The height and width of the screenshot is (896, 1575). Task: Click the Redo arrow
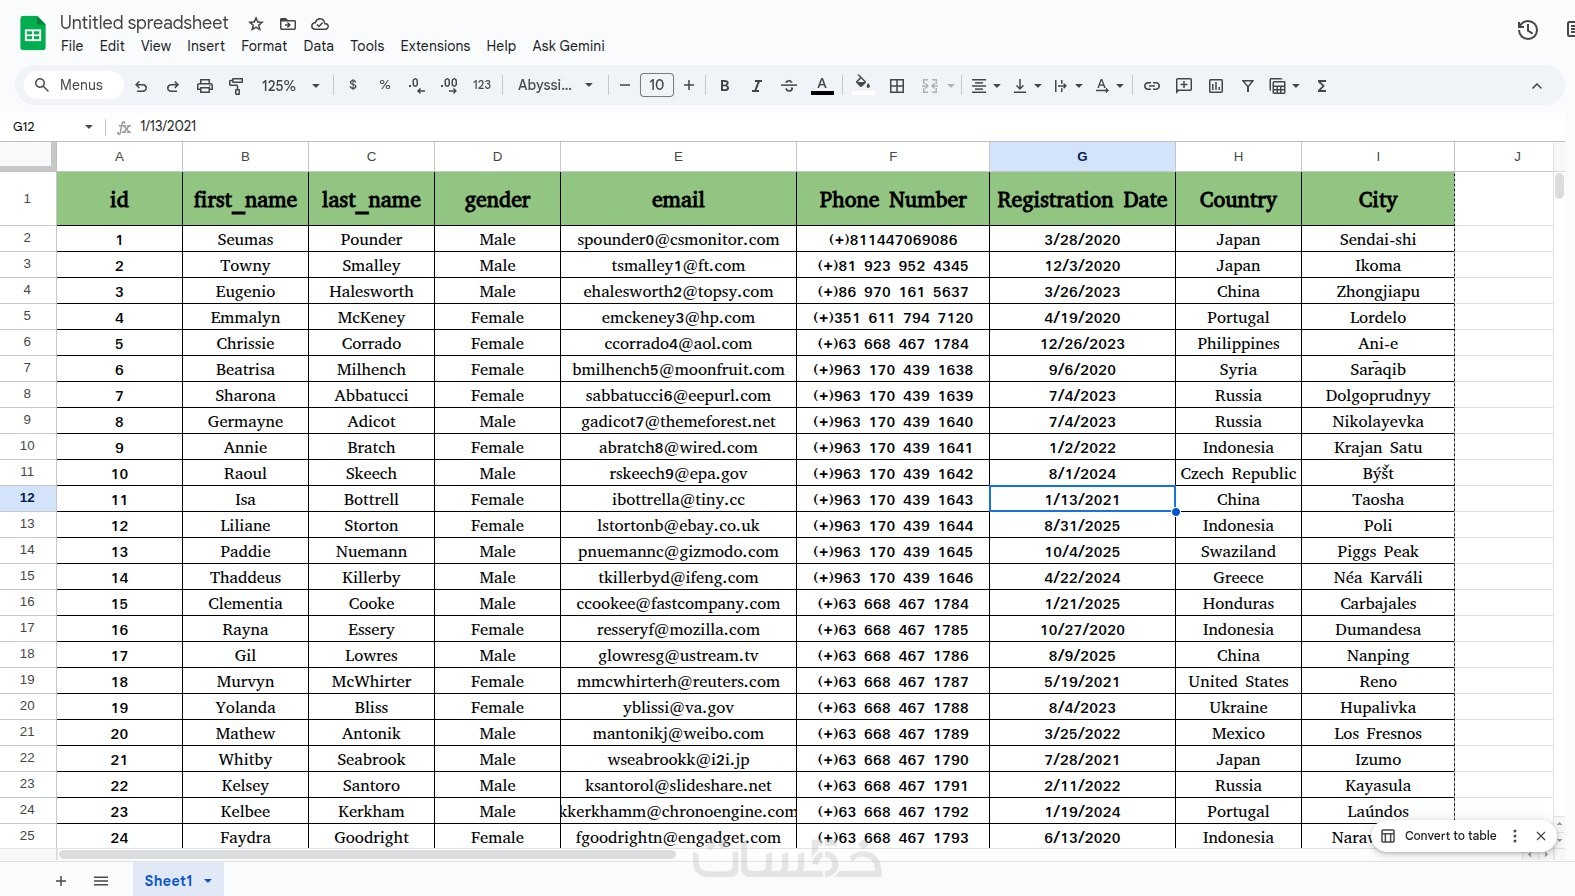(x=173, y=86)
